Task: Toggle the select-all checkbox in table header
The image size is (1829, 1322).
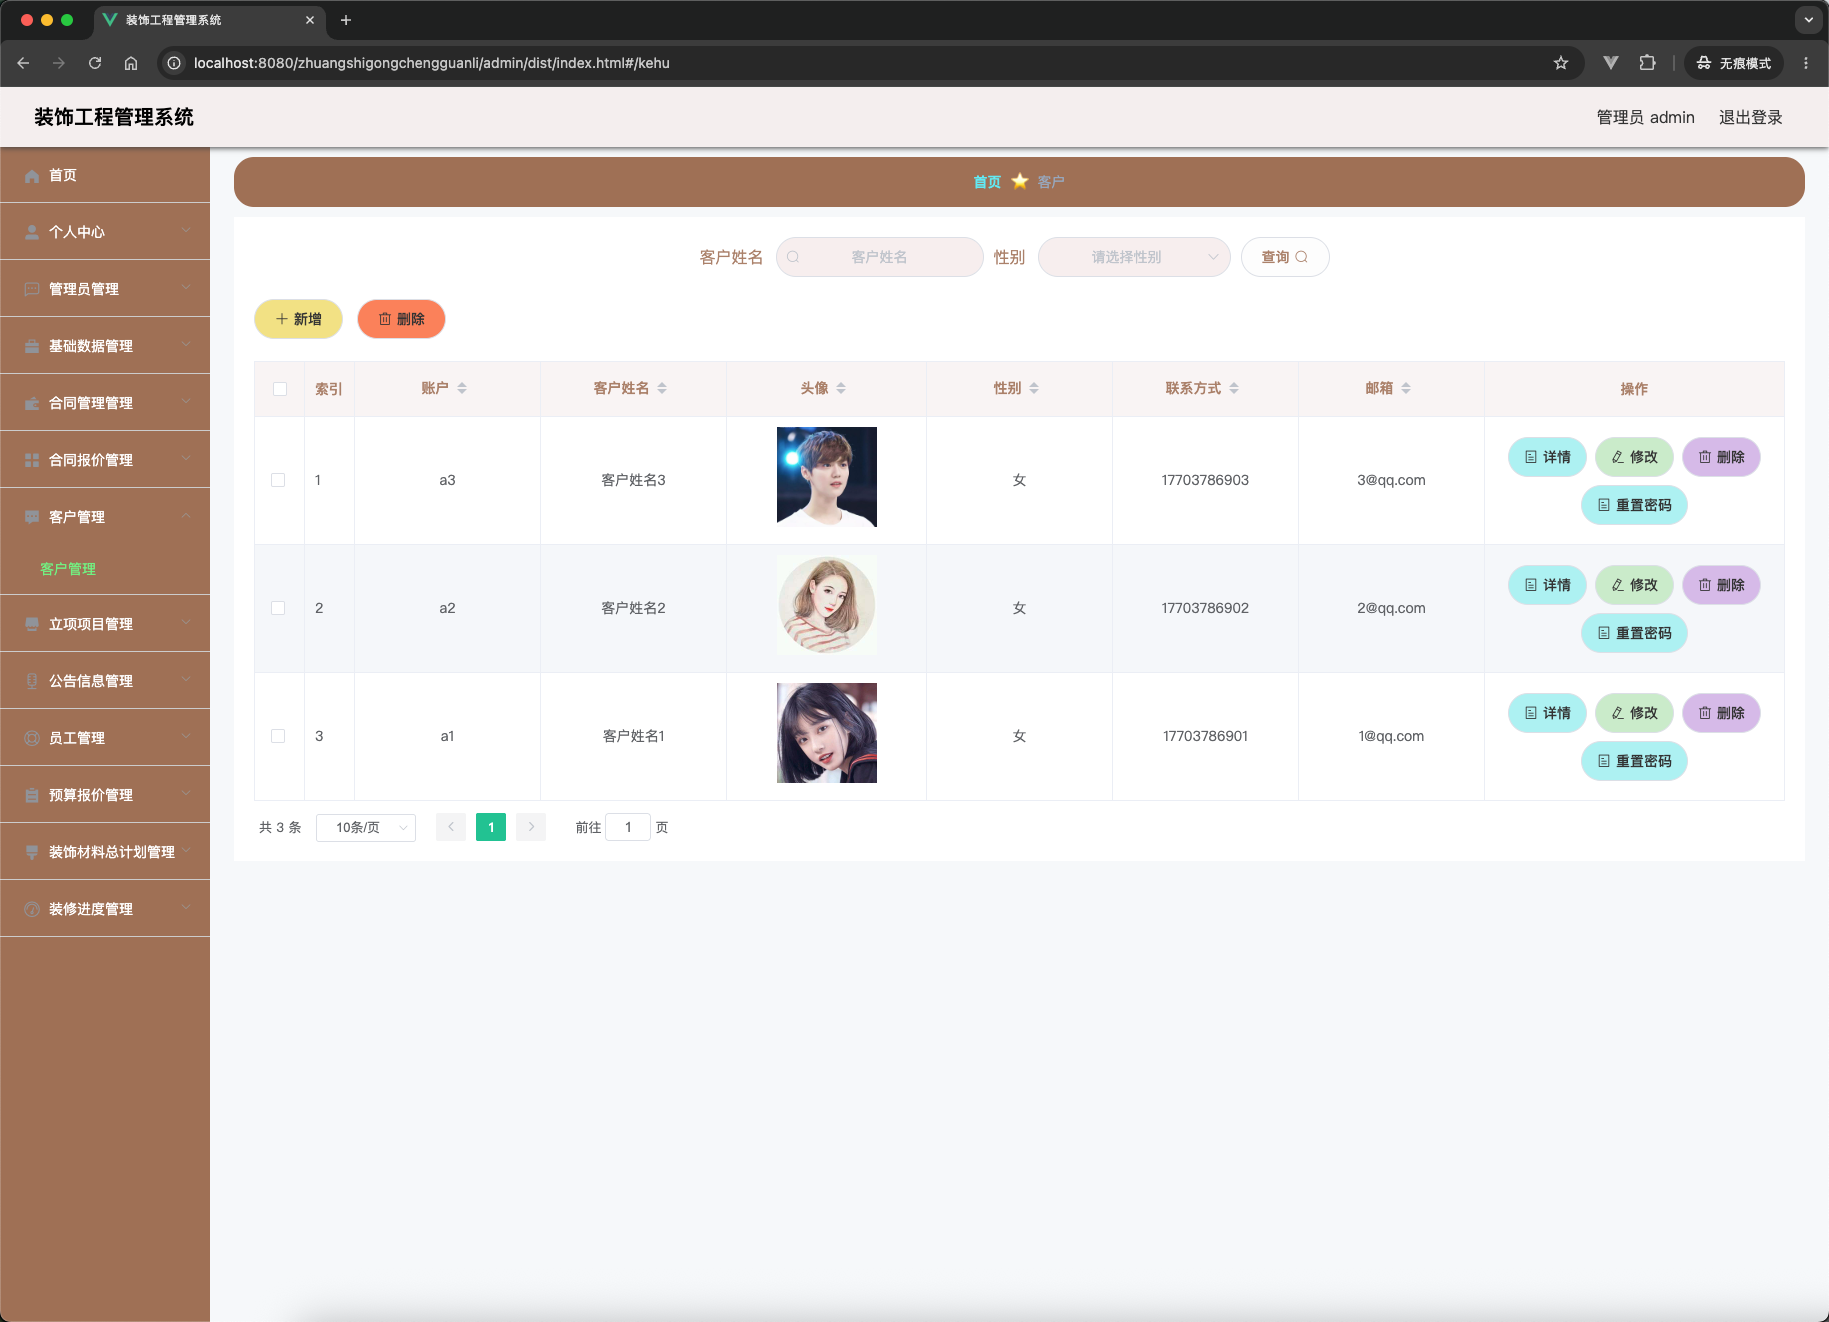Action: [280, 389]
